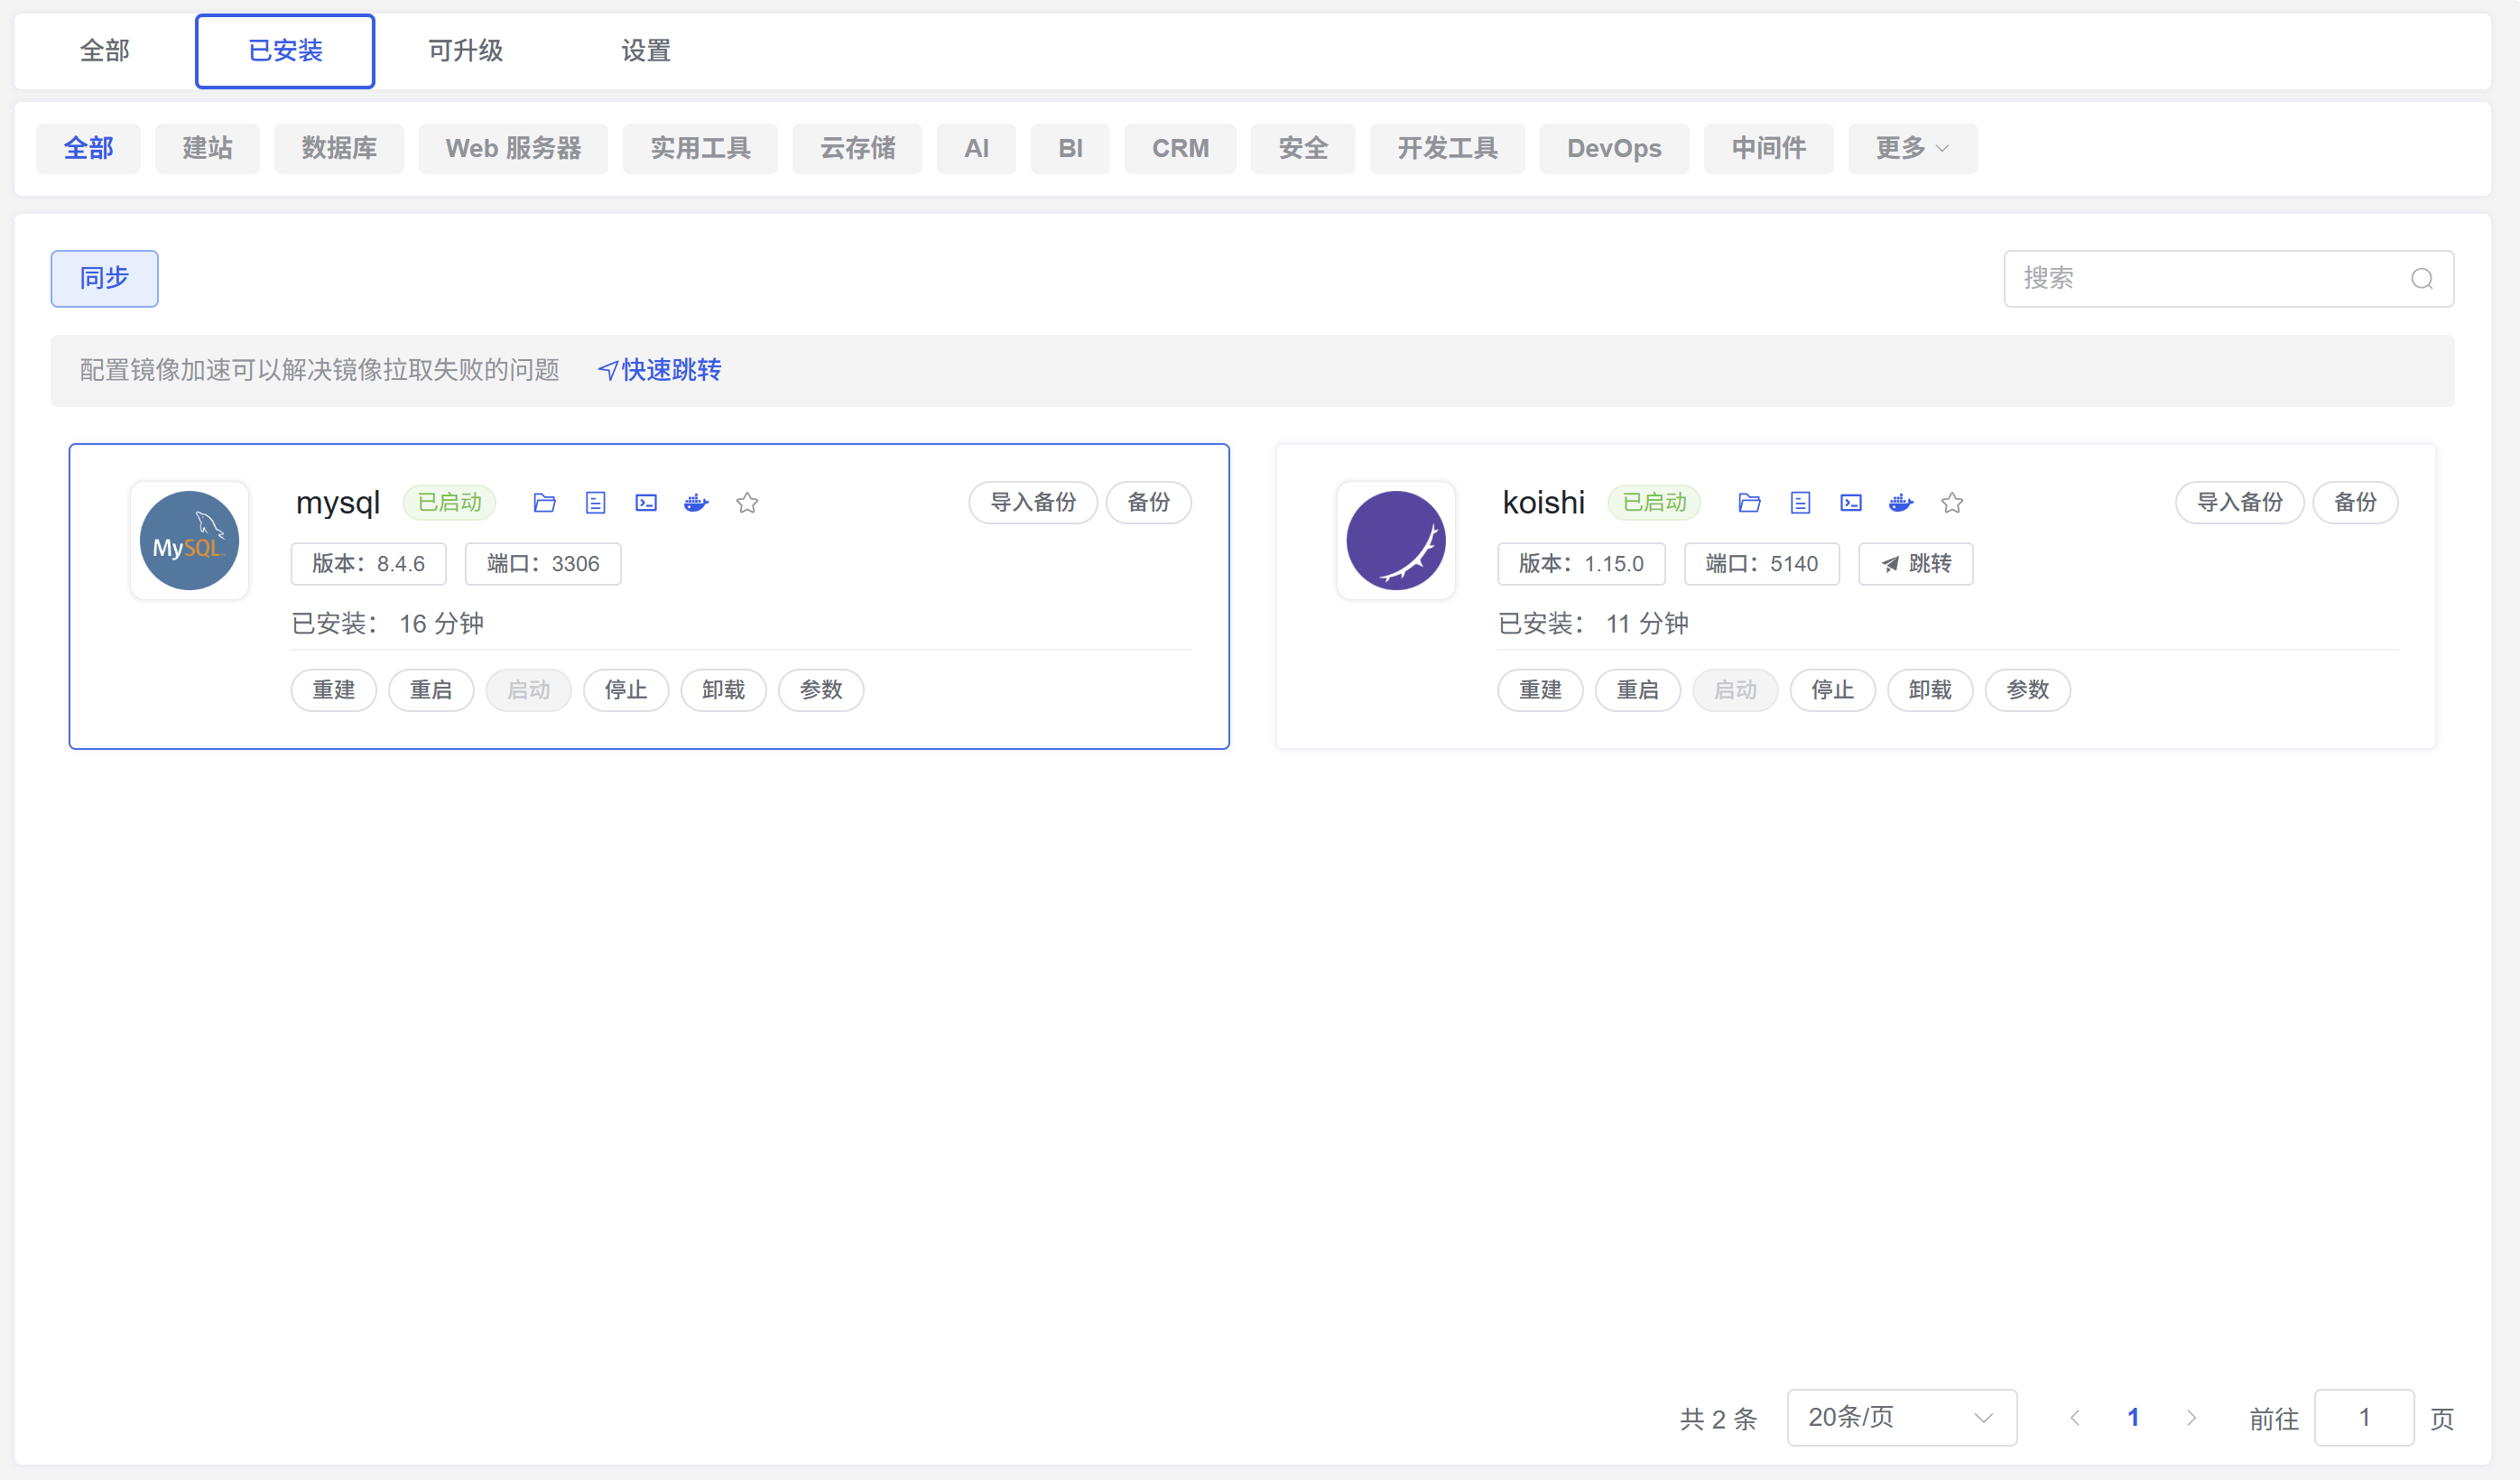Image resolution: width=2520 pixels, height=1480 pixels.
Task: Open mysql terminal icon
Action: click(x=646, y=503)
